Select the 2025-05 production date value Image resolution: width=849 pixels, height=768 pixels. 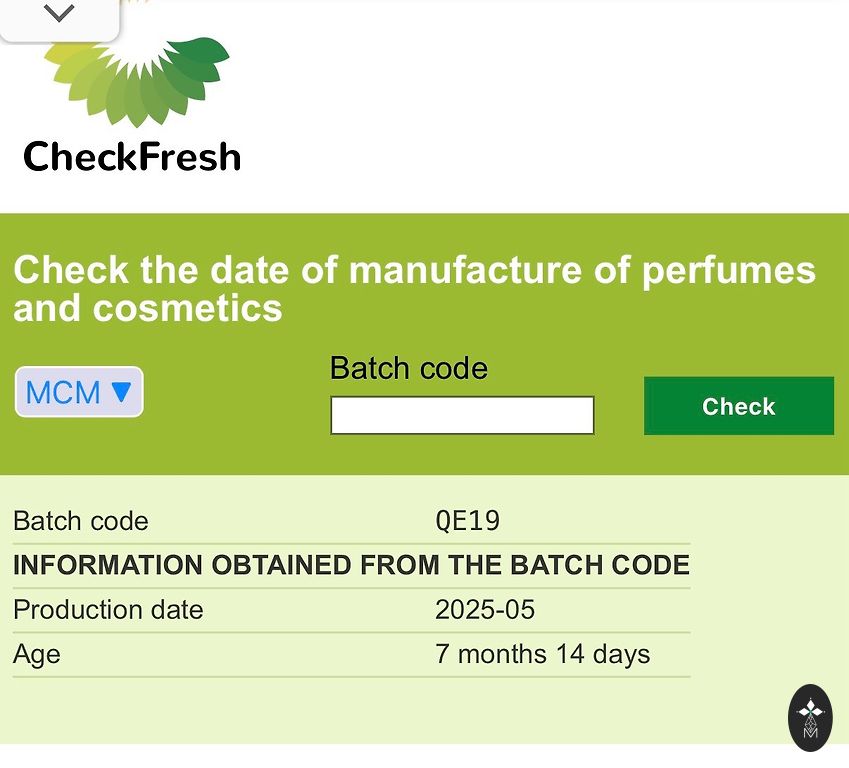click(x=485, y=610)
